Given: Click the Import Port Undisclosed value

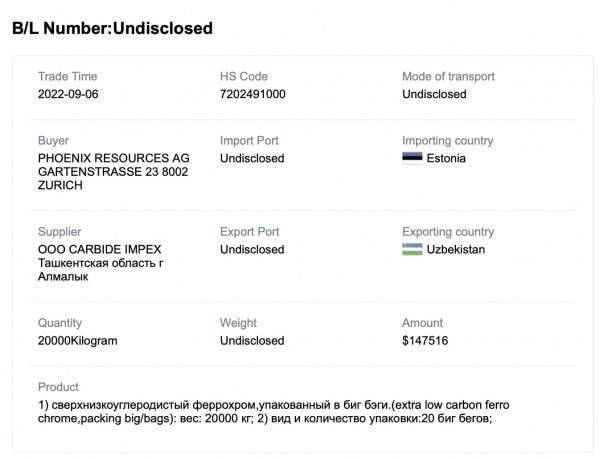Looking at the screenshot, I should [x=252, y=158].
